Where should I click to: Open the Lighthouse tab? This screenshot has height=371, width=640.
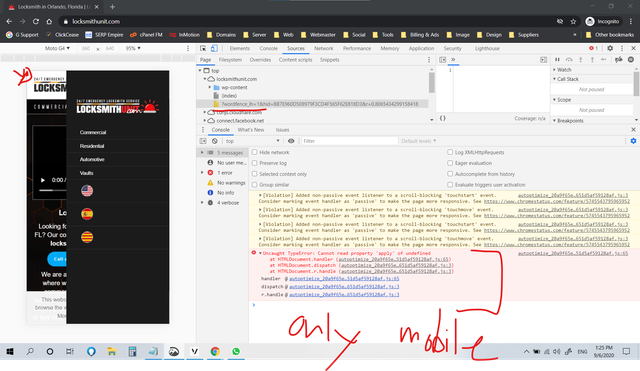click(x=487, y=48)
